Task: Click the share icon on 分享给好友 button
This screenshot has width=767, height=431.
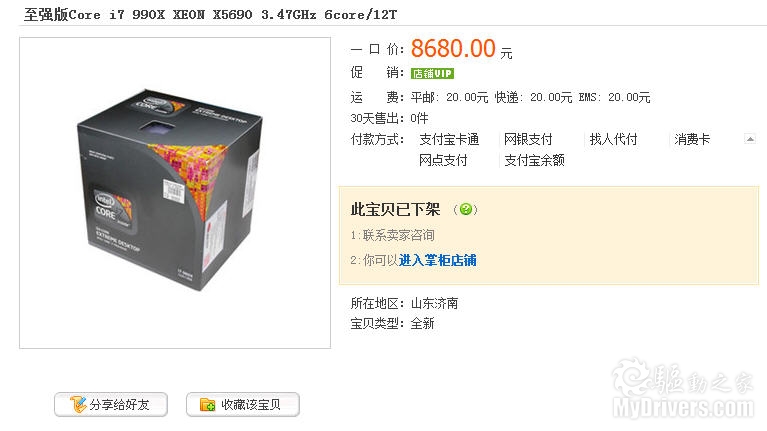Action: point(77,405)
